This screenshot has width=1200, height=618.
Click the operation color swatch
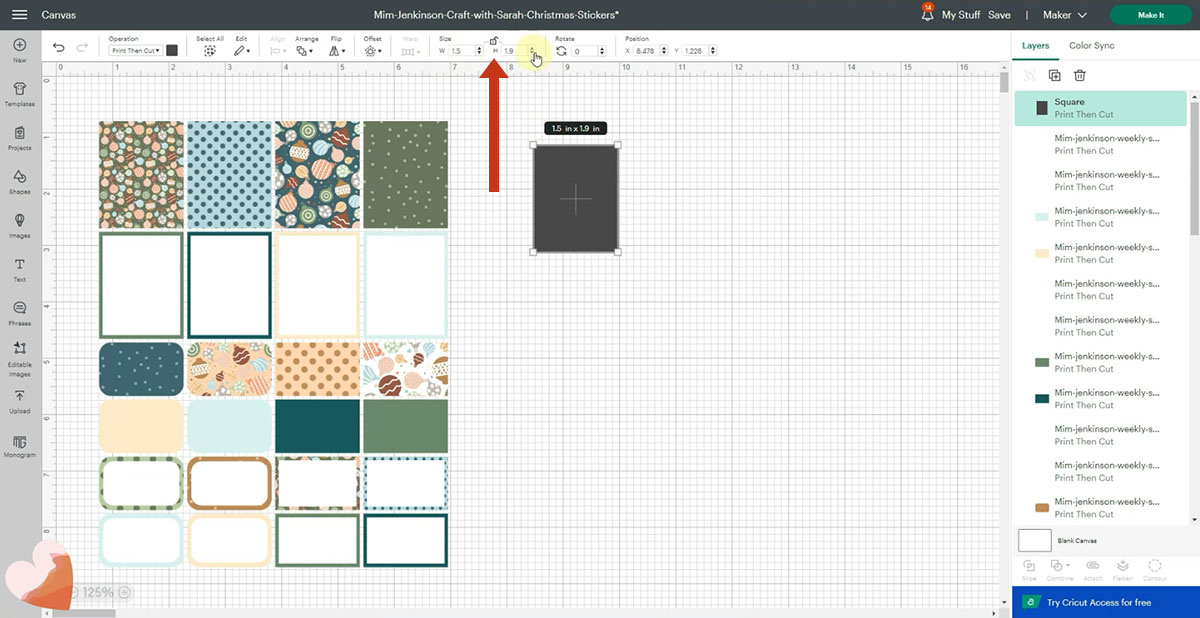click(172, 50)
